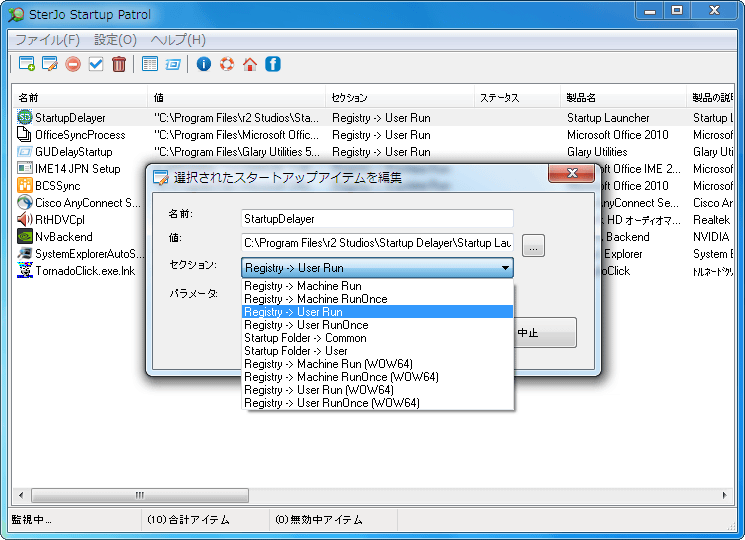The image size is (745, 540).
Task: Click the SterJo Startup Patrol title bar icon
Action: (16, 14)
